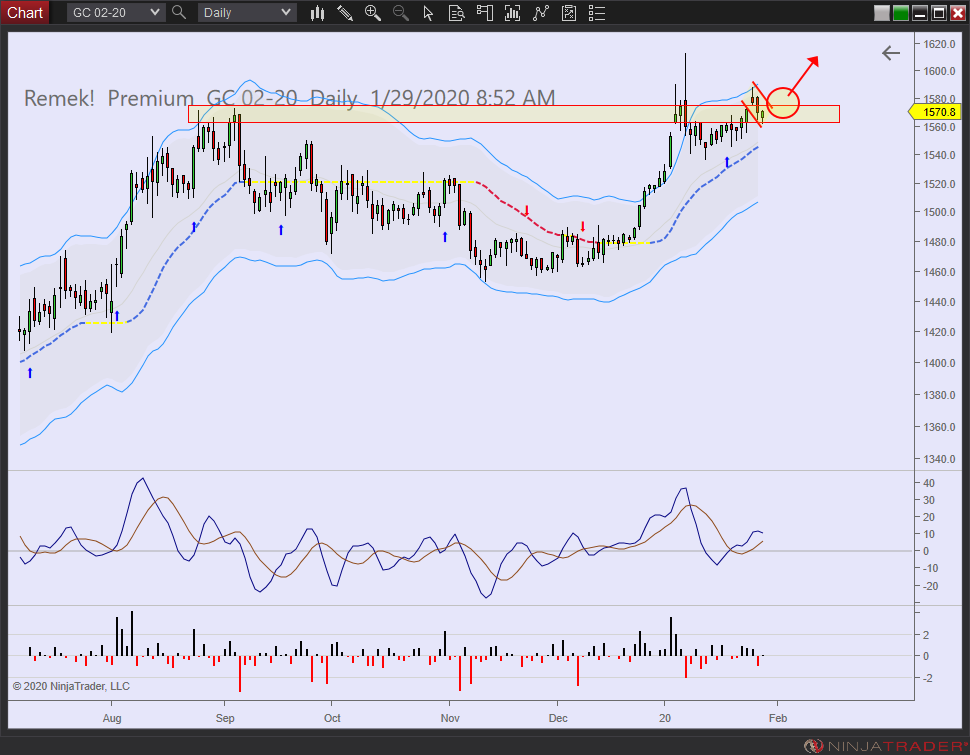Maximize the chart window
The image size is (970, 755).
pyautogui.click(x=939, y=12)
